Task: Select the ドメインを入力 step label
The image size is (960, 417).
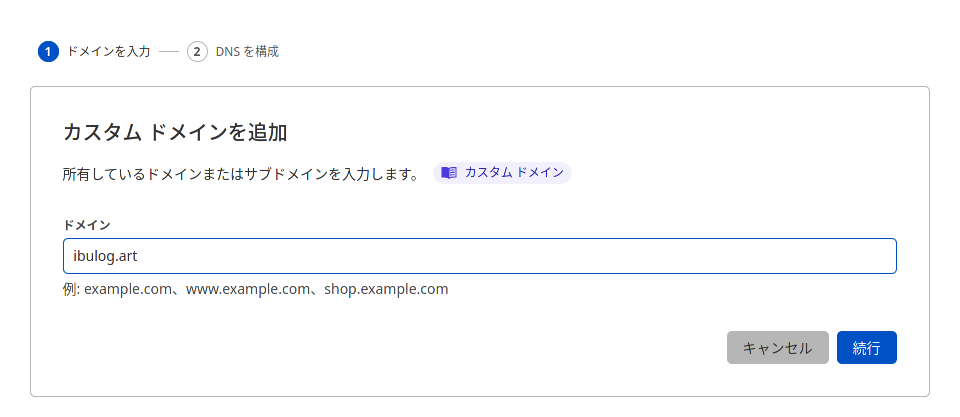Action: tap(108, 51)
